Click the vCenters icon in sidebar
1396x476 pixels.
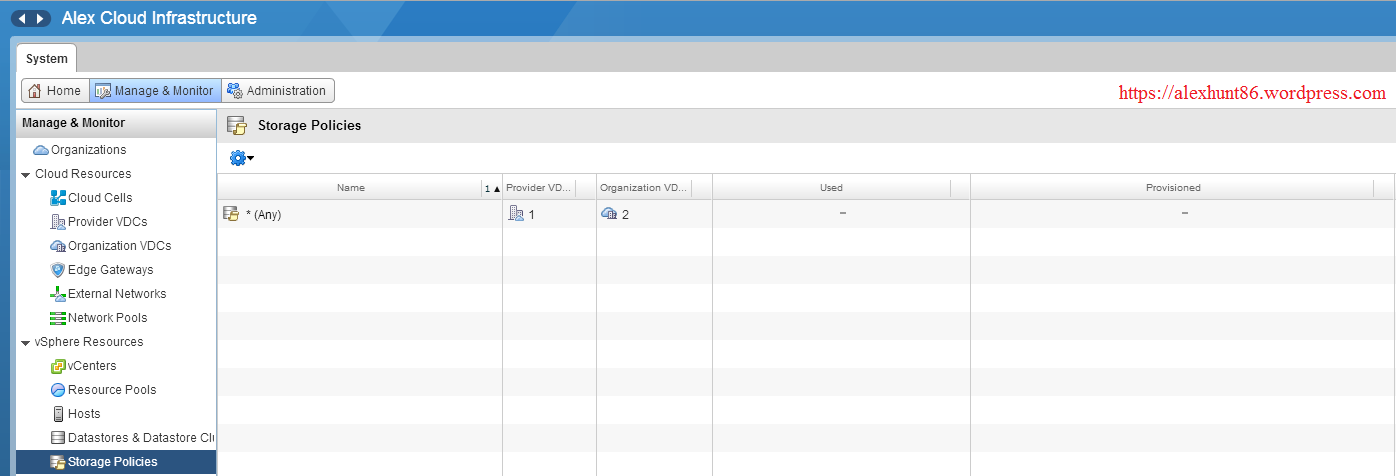click(58, 366)
